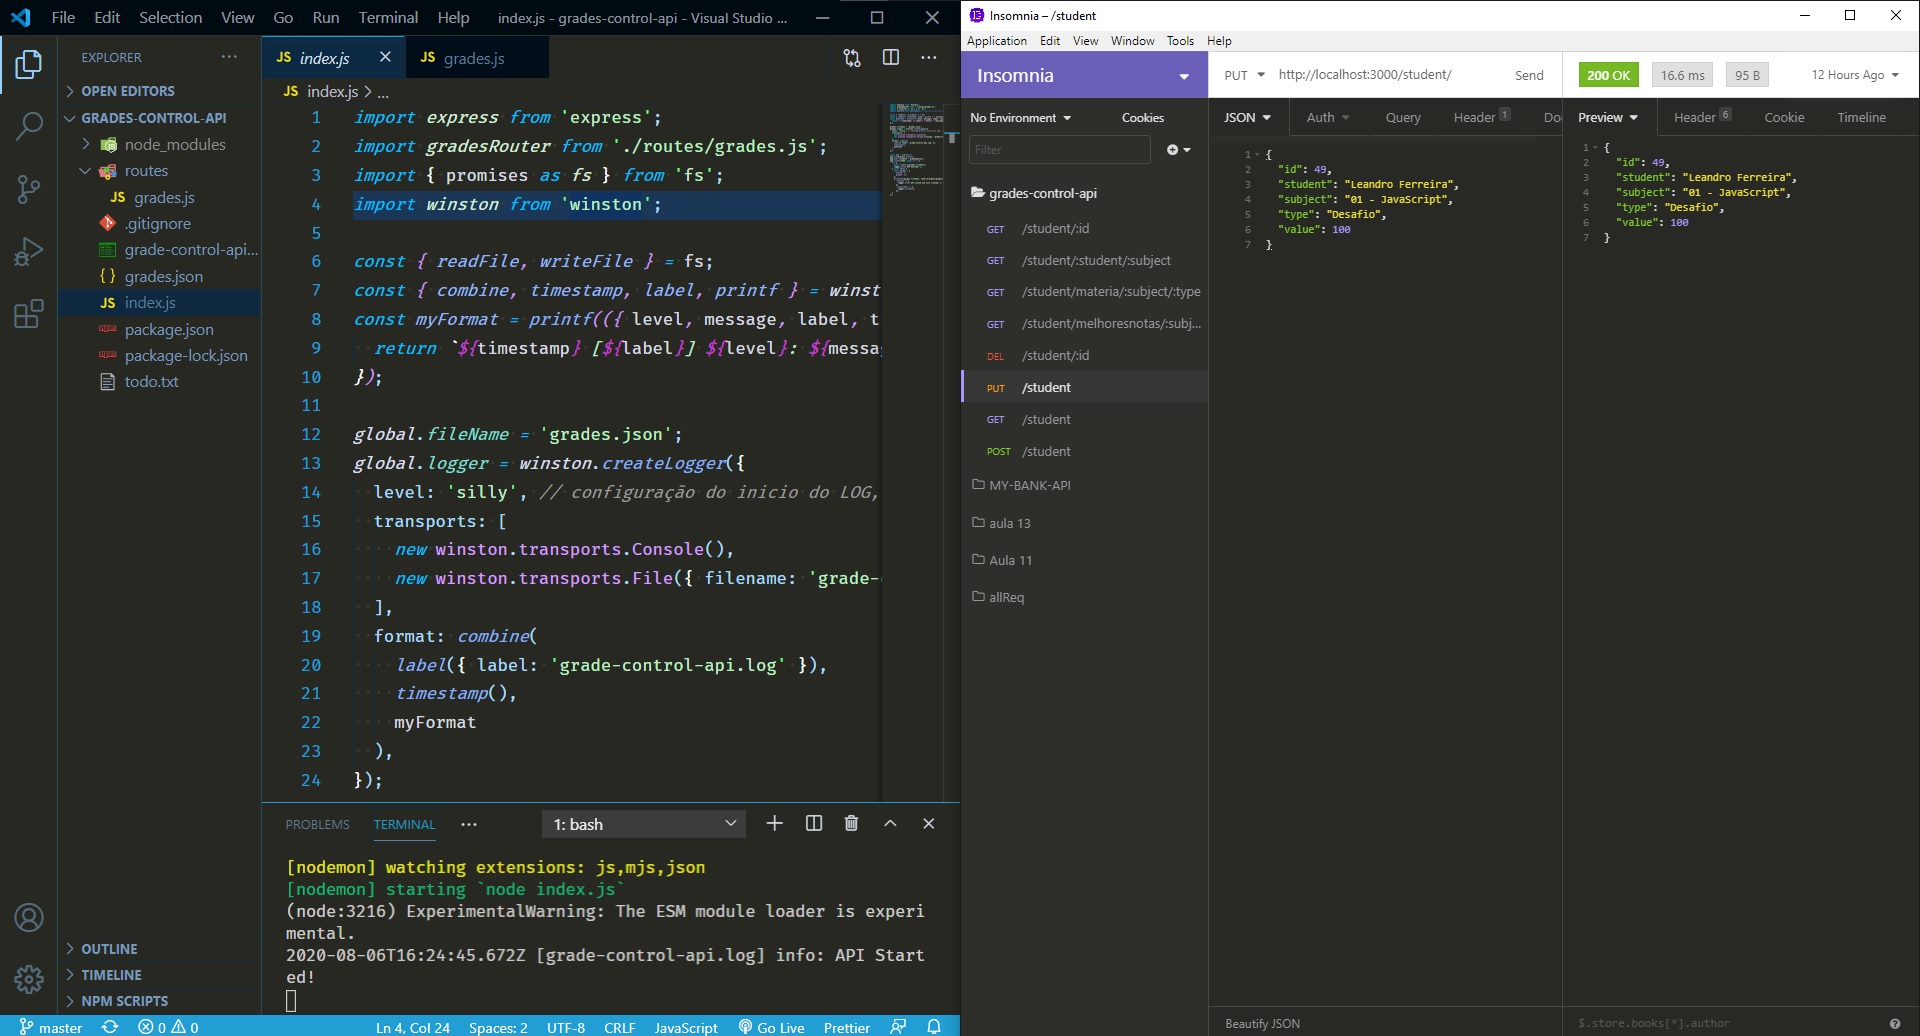The height and width of the screenshot is (1036, 1920).
Task: Open the PUT method dropdown
Action: click(x=1243, y=74)
